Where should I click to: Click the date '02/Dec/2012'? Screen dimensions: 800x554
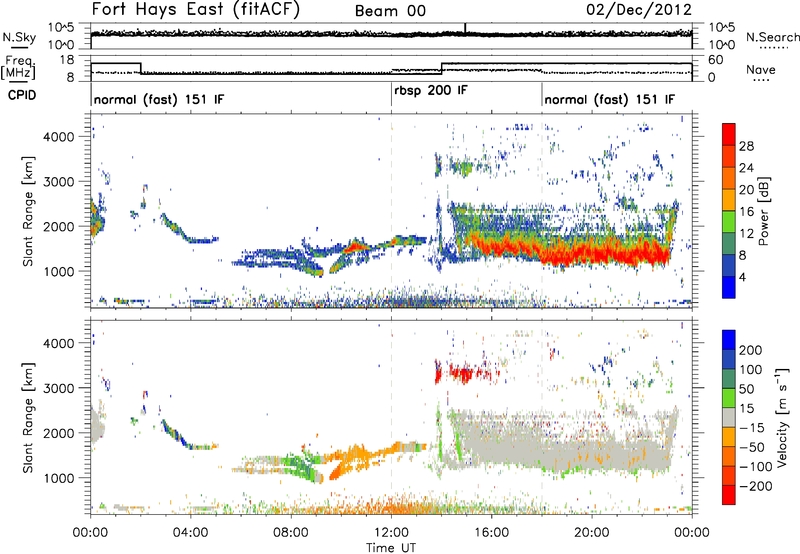coord(639,9)
